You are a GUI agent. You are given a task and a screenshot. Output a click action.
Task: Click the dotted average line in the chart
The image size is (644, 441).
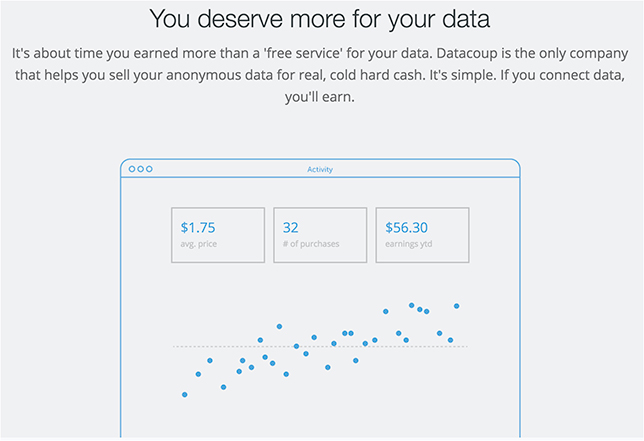[320, 347]
